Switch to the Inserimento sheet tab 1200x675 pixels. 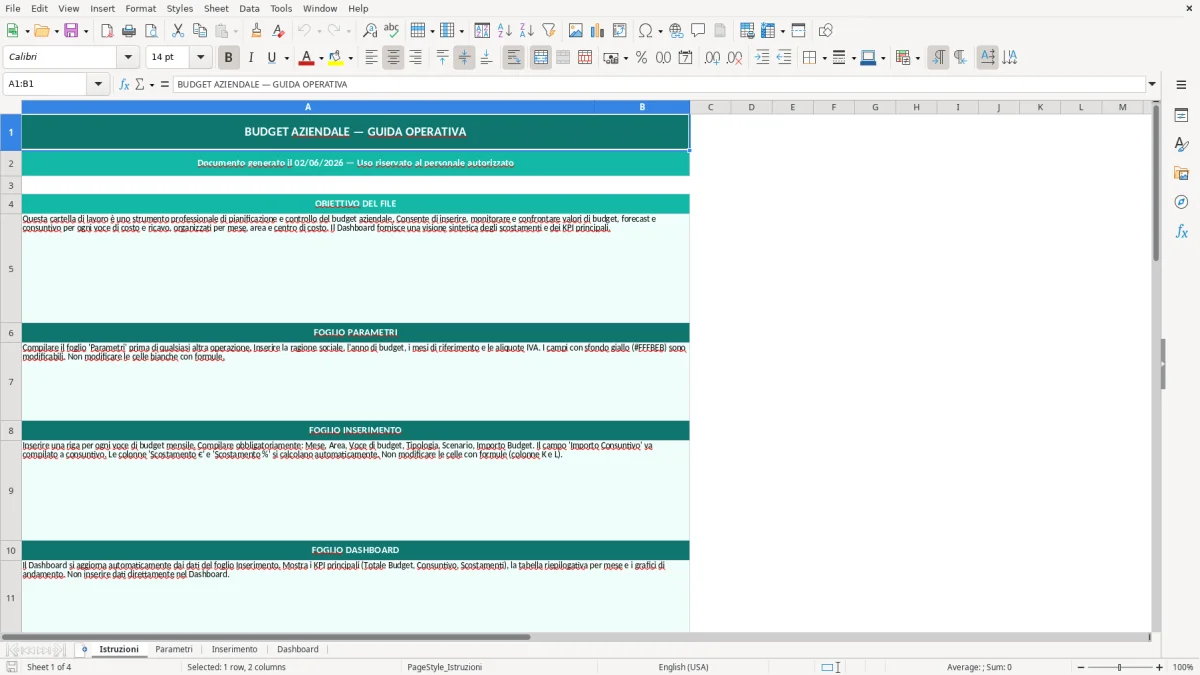tap(234, 649)
